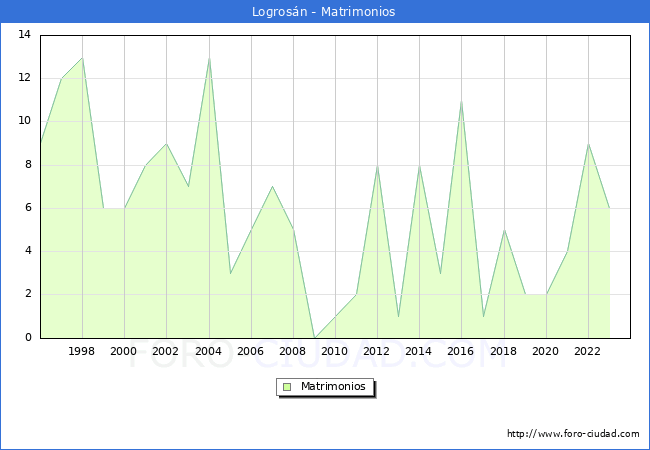The width and height of the screenshot is (650, 450).
Task: Click the 2022 peak data point
Action: point(588,144)
